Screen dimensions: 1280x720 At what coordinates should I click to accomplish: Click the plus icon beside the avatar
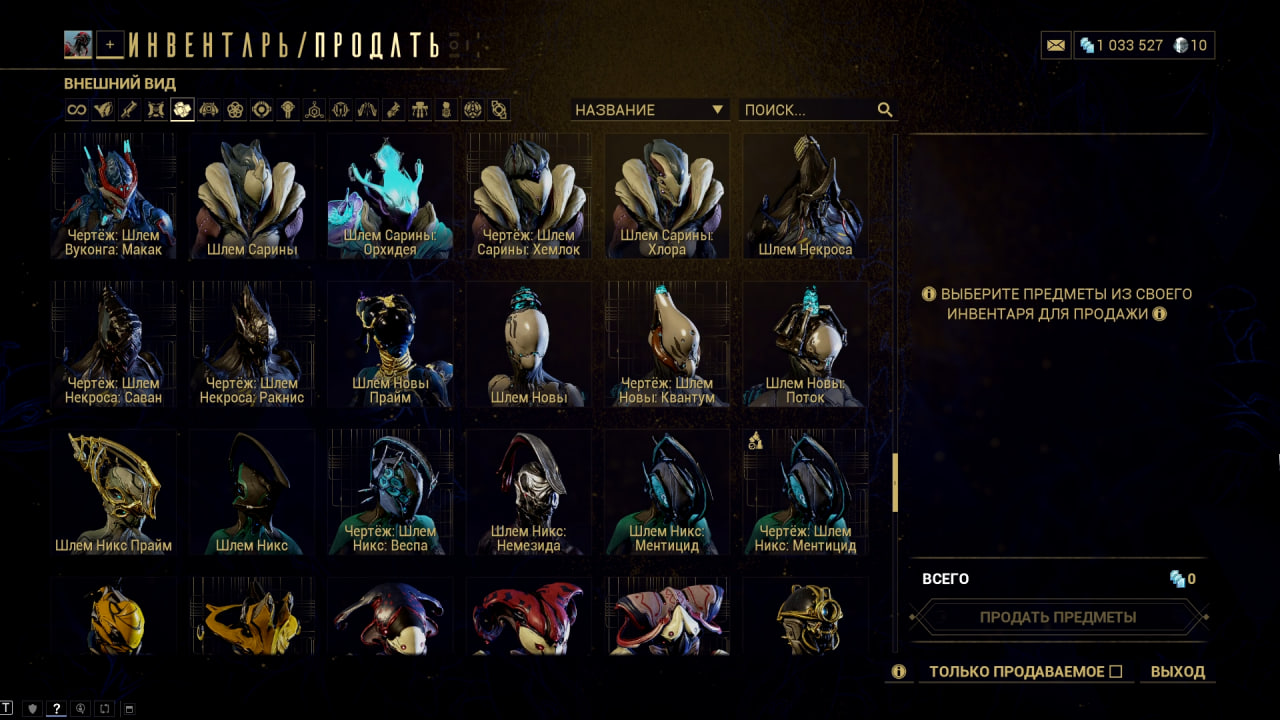tap(110, 44)
